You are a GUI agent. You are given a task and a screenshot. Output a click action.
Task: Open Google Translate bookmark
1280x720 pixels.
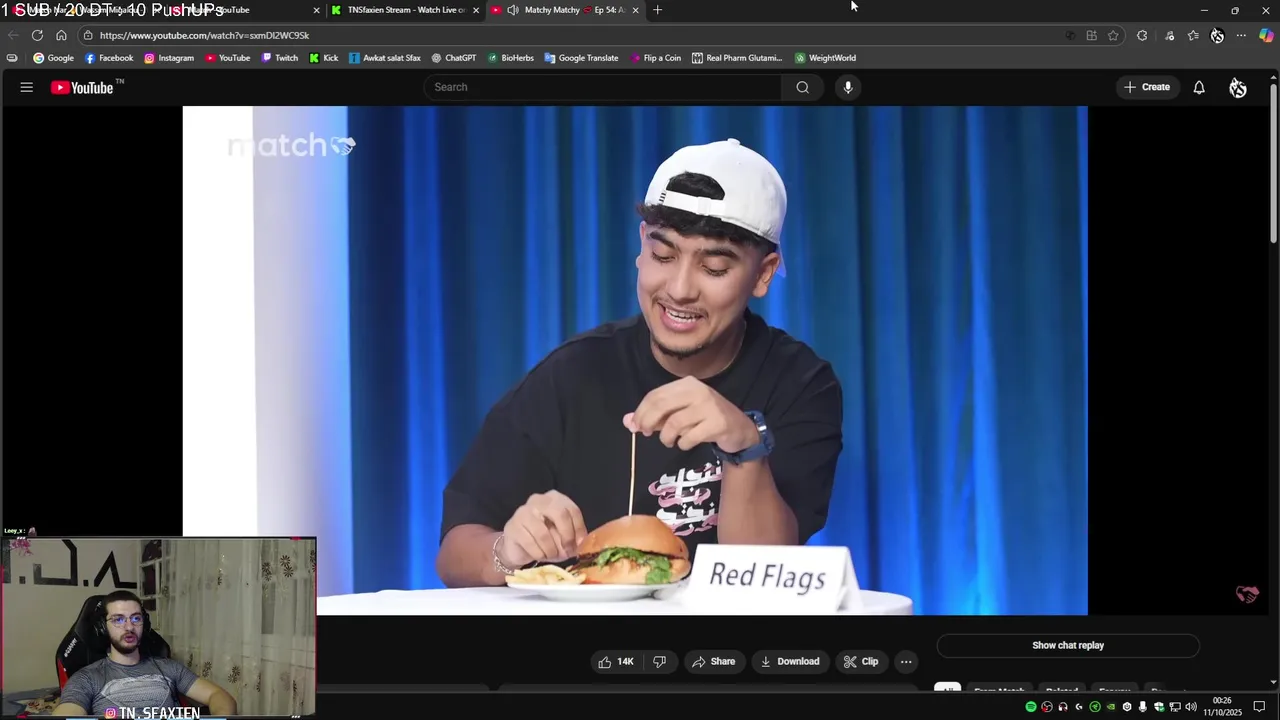click(x=581, y=58)
